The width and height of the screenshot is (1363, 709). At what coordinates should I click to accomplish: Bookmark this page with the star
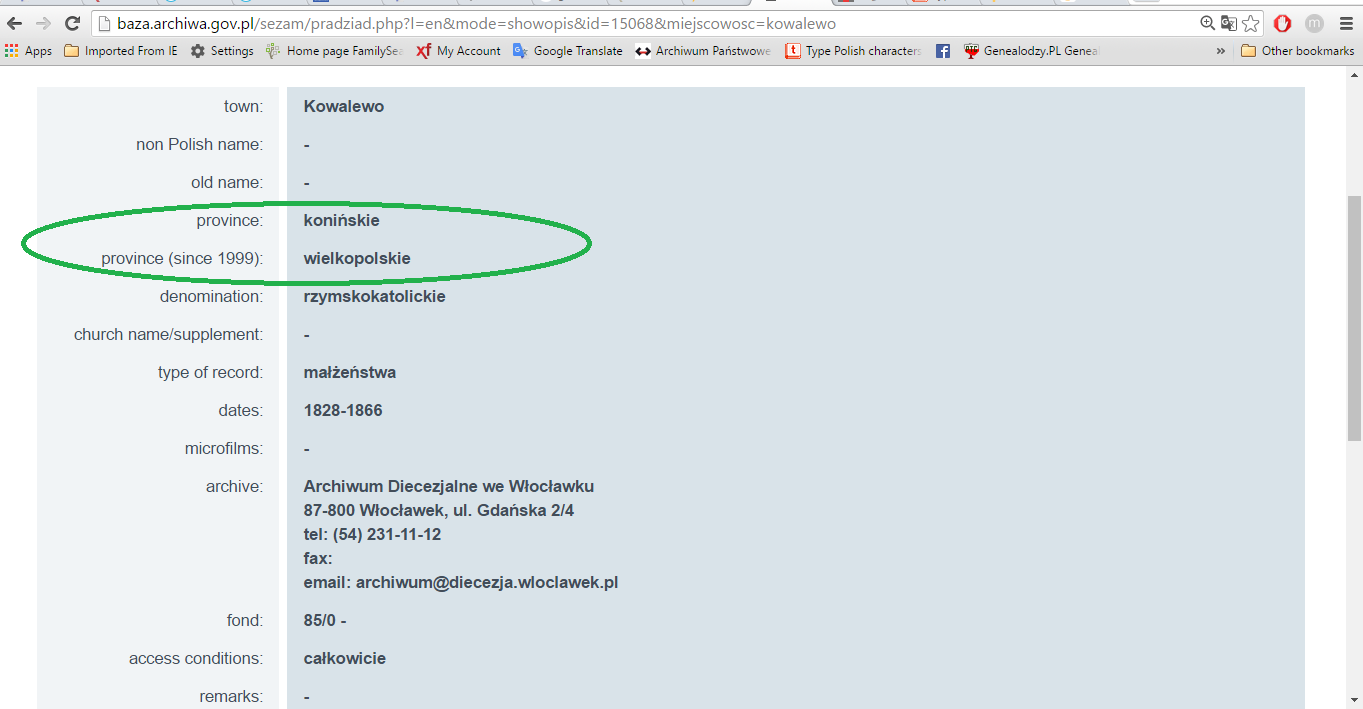click(1250, 23)
